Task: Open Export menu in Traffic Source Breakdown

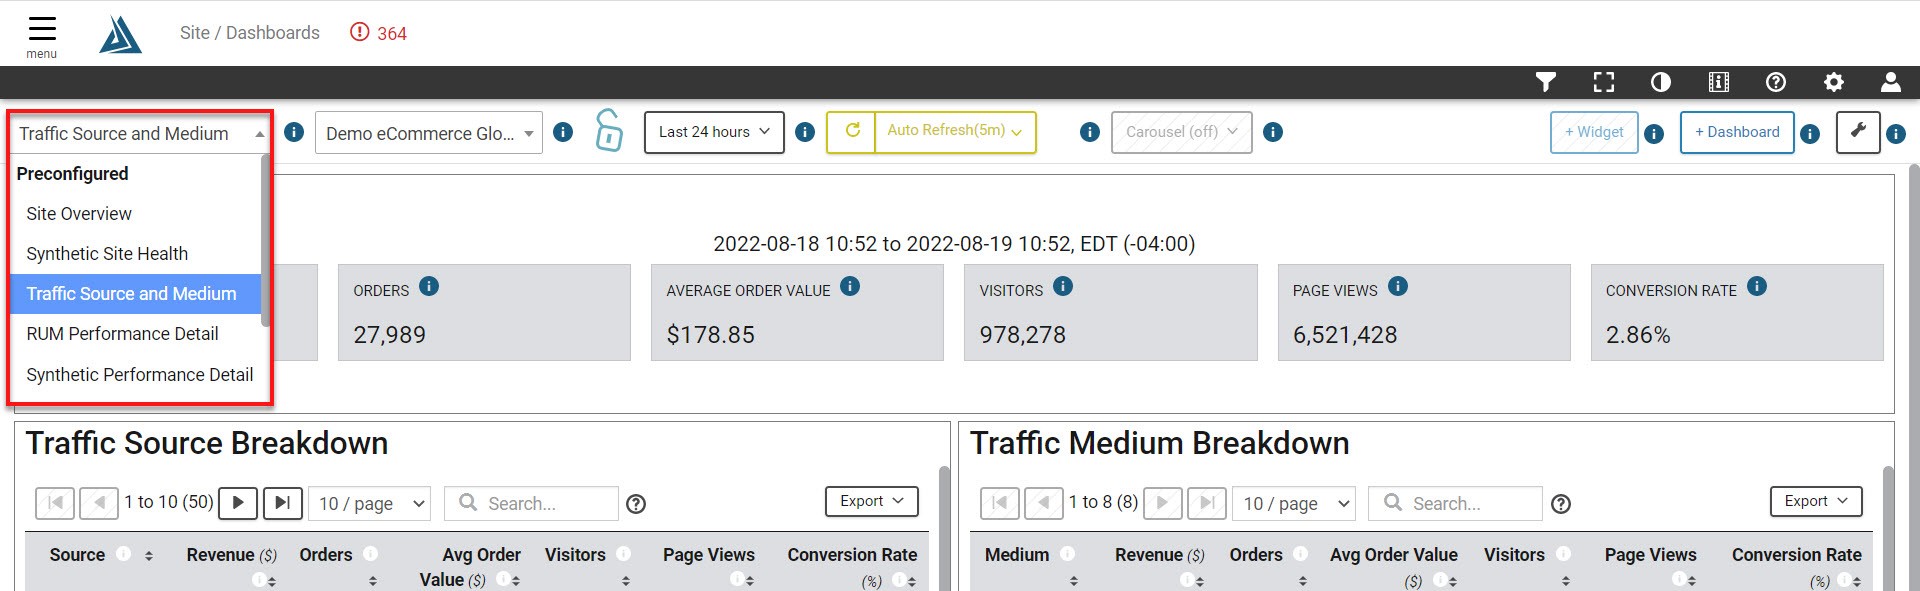Action: [872, 501]
